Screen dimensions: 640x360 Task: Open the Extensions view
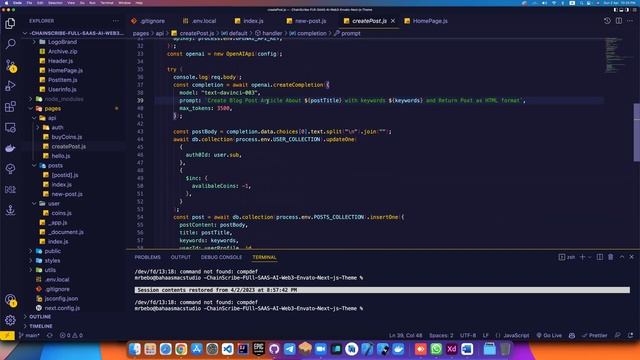10,107
